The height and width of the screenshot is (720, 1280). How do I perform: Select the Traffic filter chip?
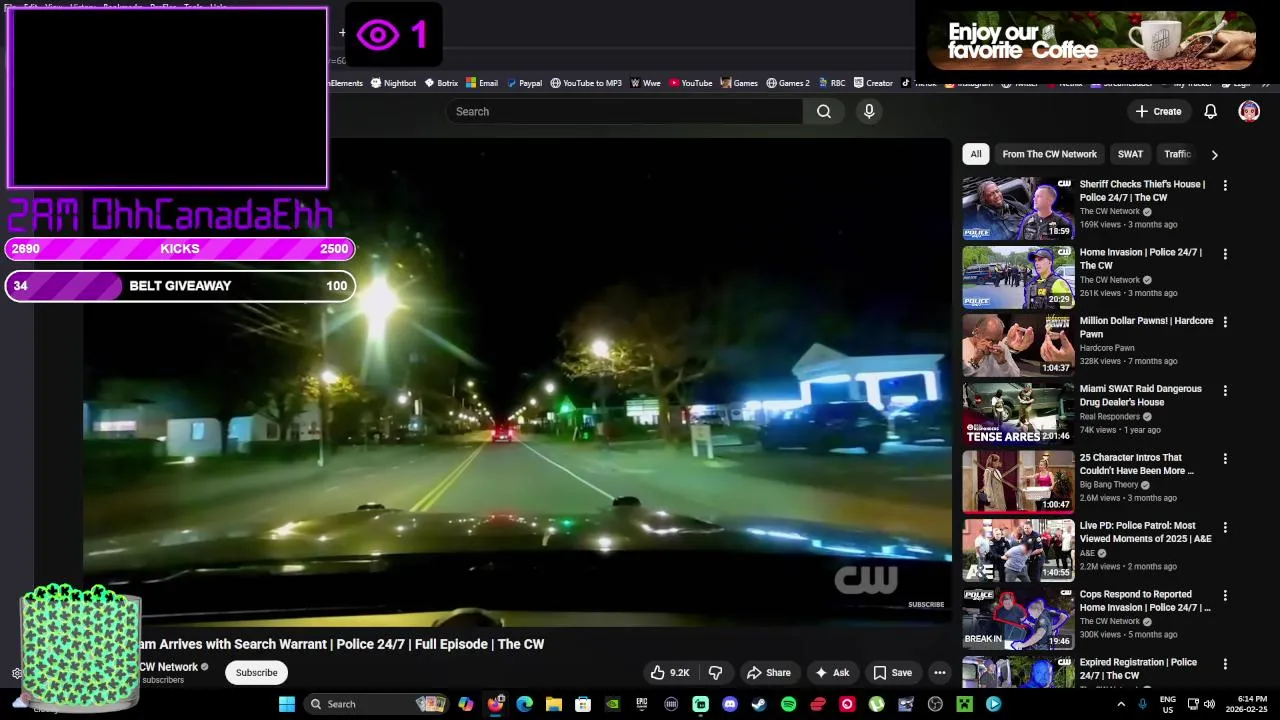click(x=1178, y=154)
